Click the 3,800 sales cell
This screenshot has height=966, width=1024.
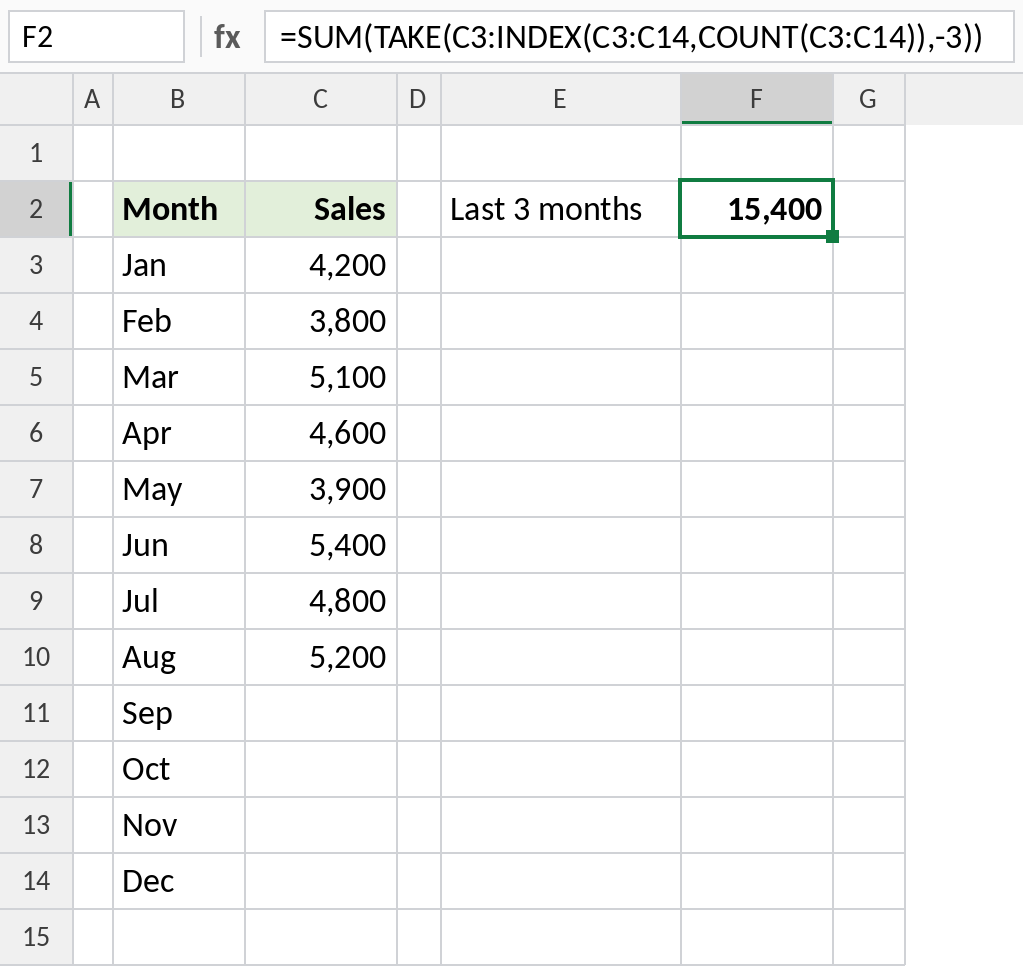coord(321,321)
